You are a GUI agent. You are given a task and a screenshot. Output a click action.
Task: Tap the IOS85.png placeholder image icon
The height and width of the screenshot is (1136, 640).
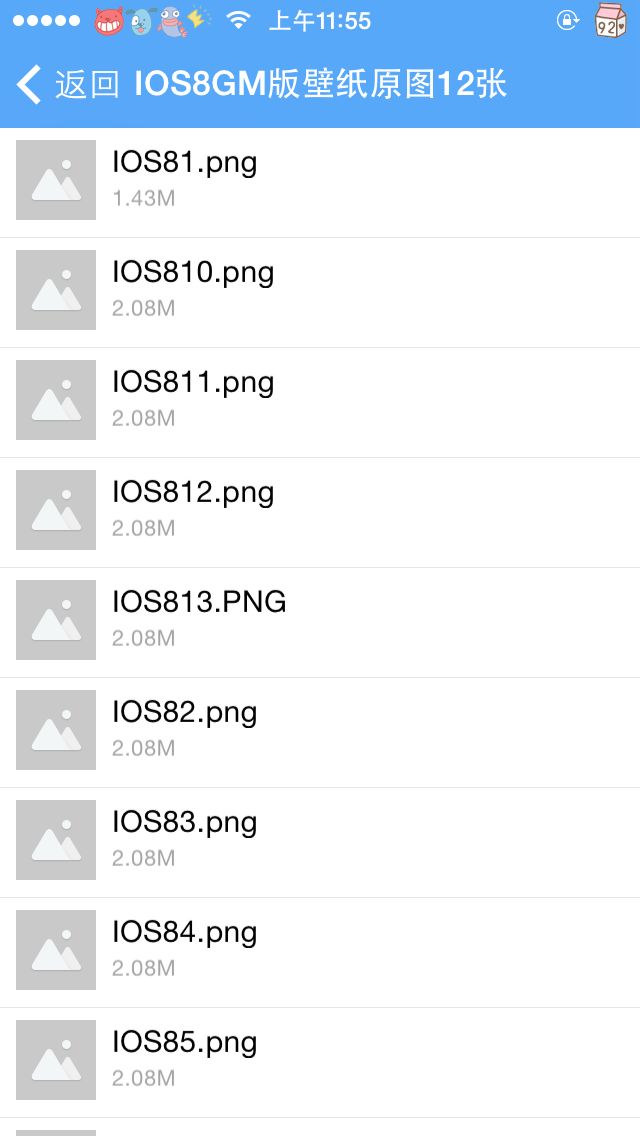pos(56,1060)
